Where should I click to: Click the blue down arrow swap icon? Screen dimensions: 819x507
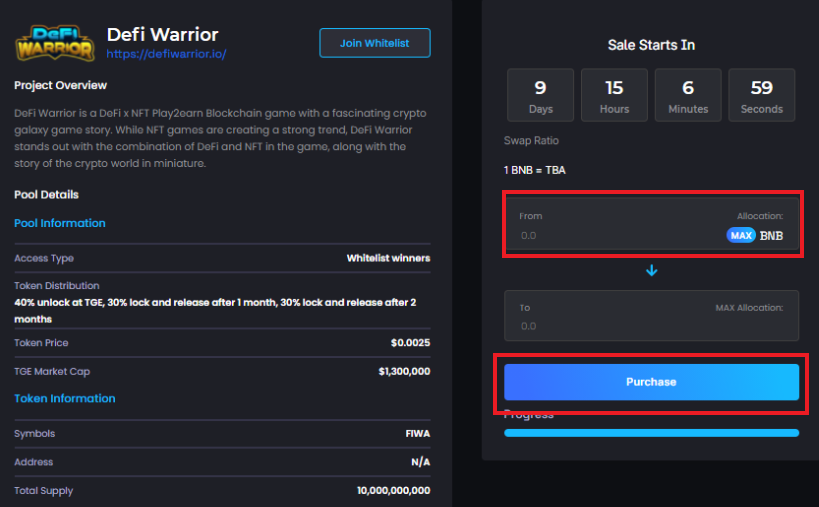(651, 270)
